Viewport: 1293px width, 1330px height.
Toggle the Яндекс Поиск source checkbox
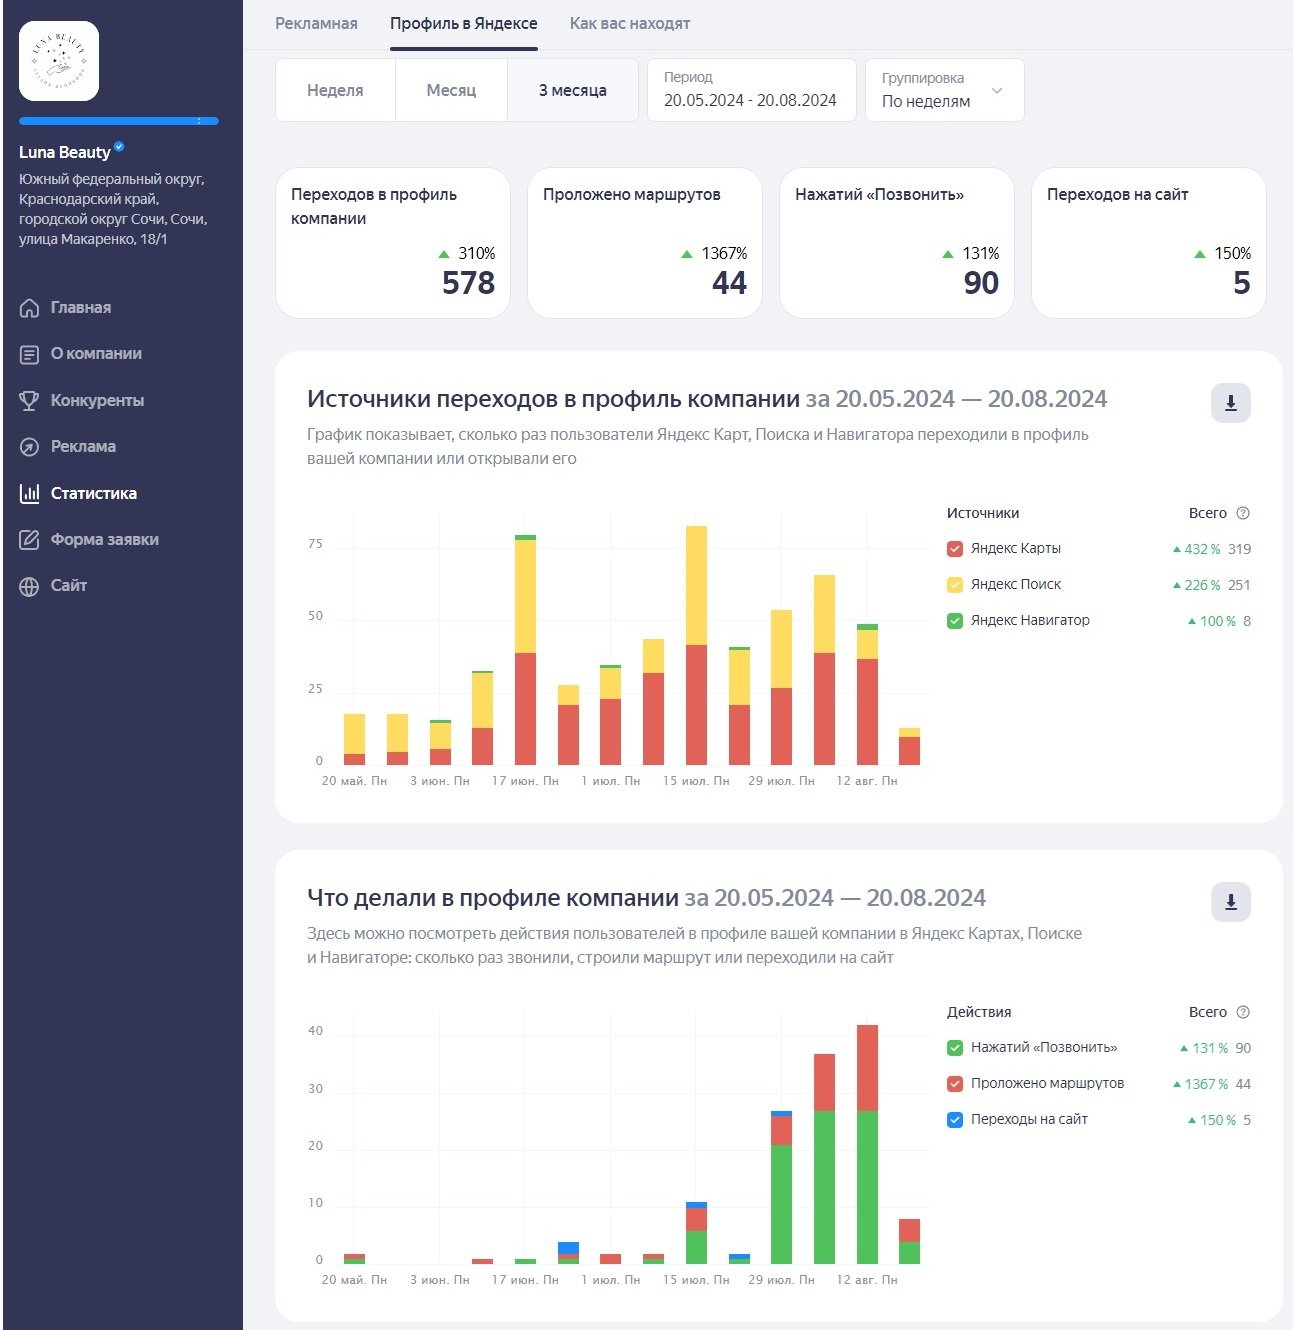[x=955, y=585]
